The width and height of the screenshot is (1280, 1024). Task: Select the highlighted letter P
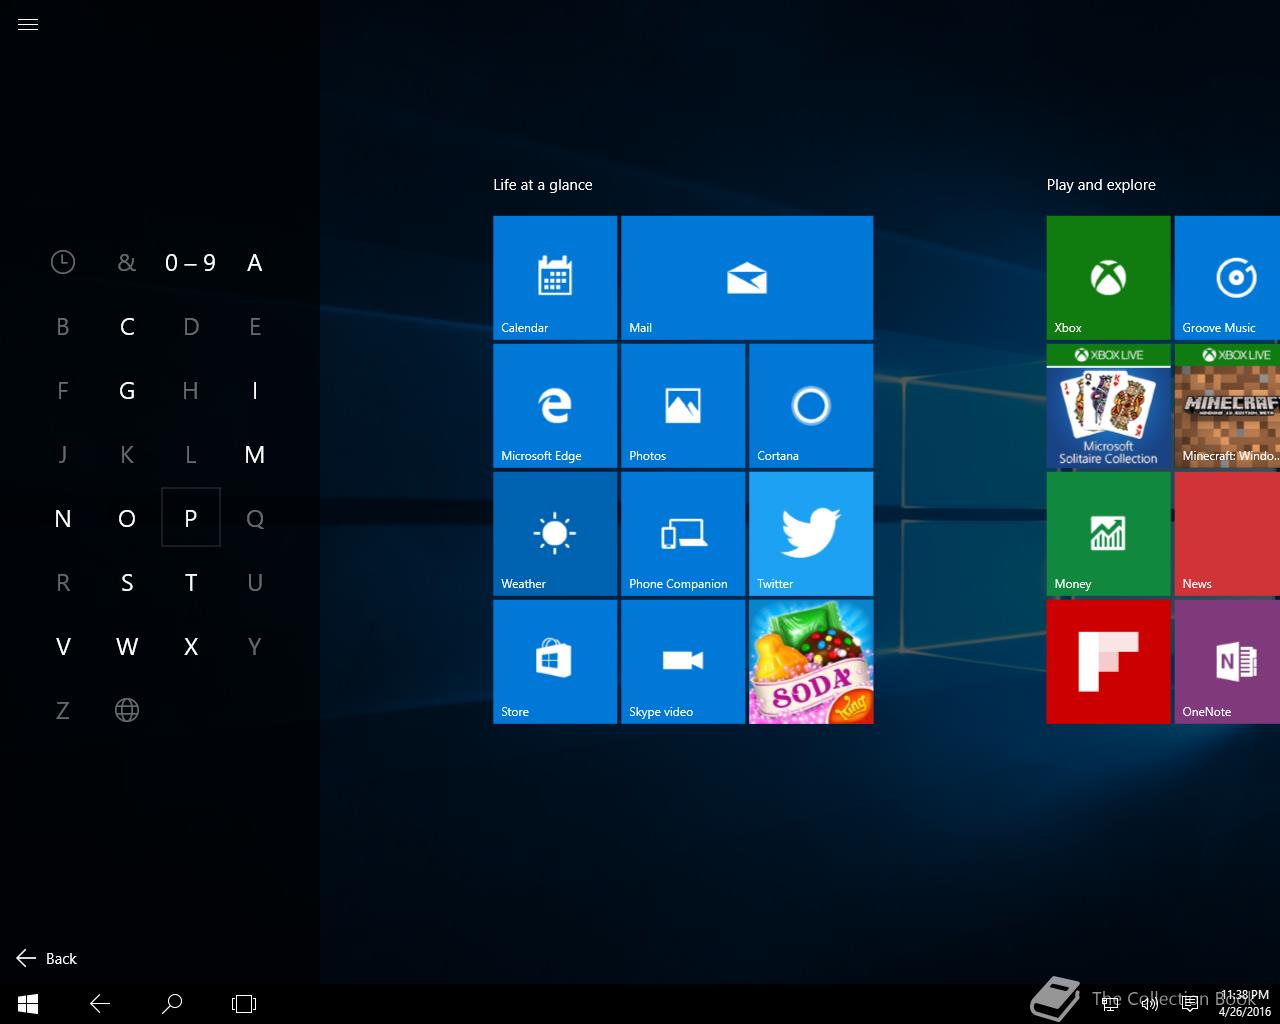pyautogui.click(x=191, y=518)
